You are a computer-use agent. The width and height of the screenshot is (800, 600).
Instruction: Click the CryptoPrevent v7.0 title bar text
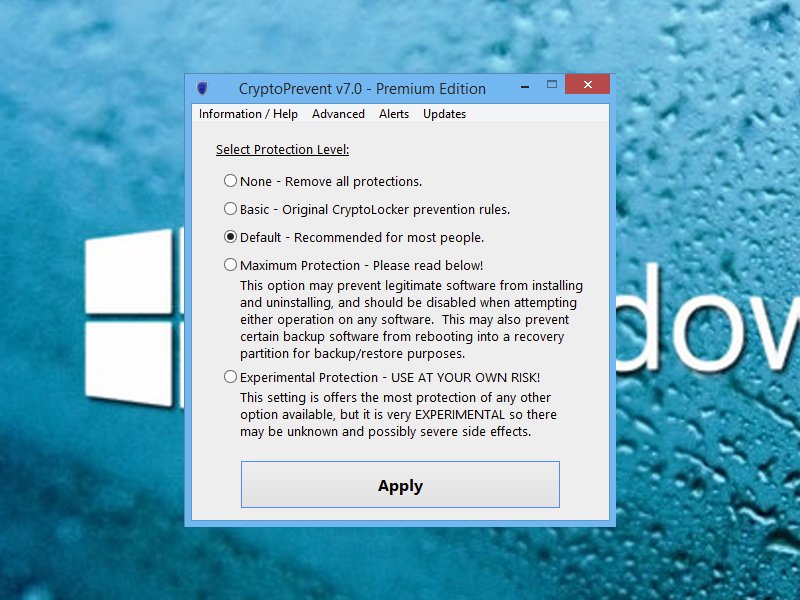[362, 88]
